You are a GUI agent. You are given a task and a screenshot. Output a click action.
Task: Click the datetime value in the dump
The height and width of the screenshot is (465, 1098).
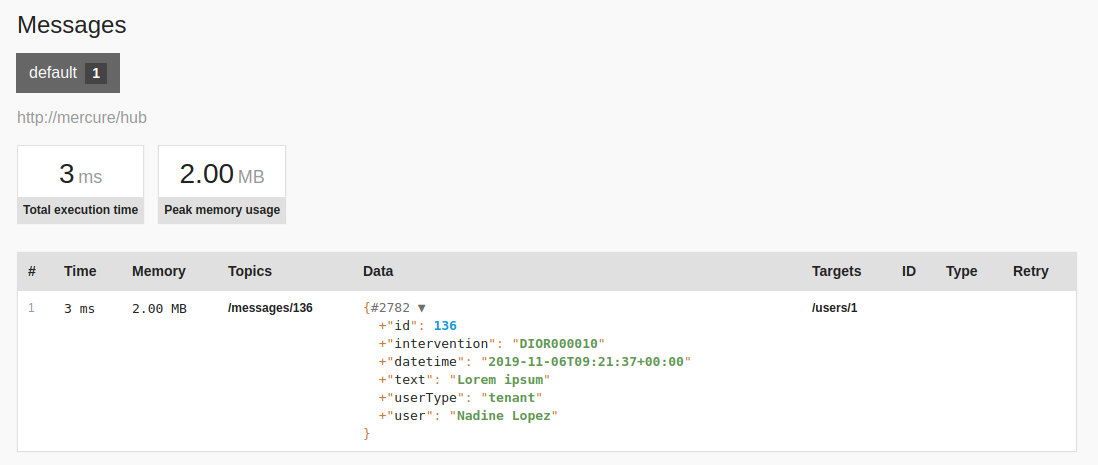pos(586,362)
